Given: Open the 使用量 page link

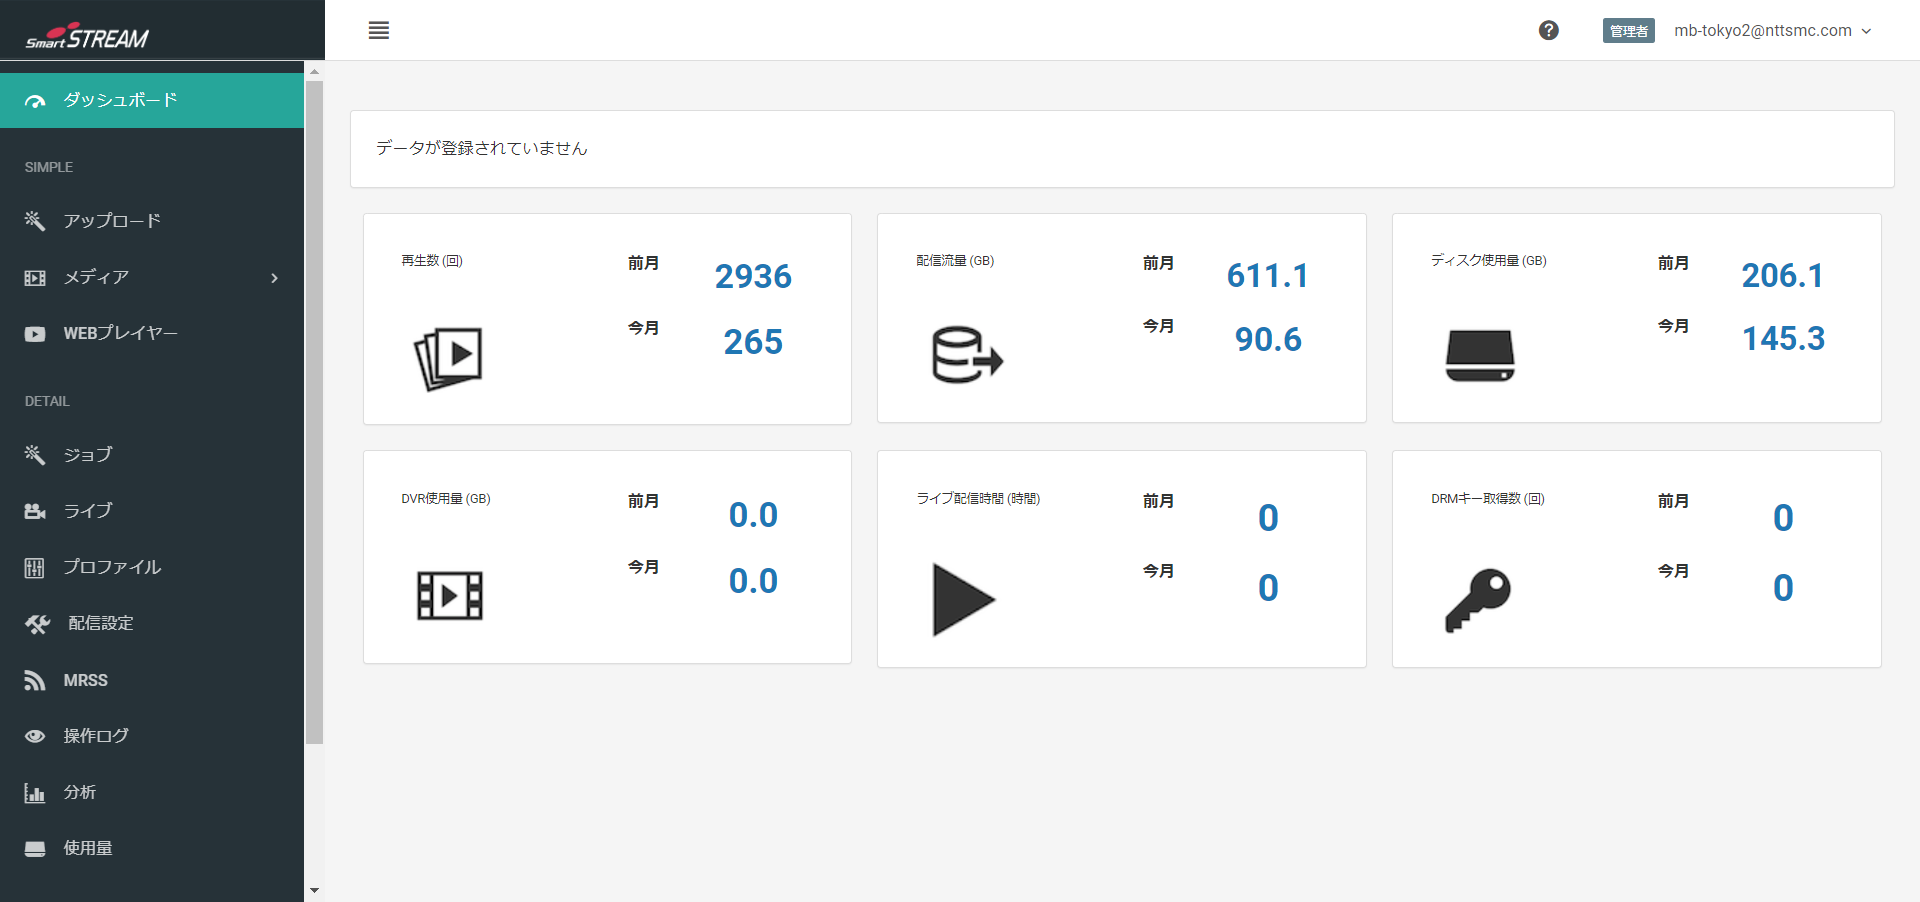Looking at the screenshot, I should pyautogui.click(x=88, y=848).
